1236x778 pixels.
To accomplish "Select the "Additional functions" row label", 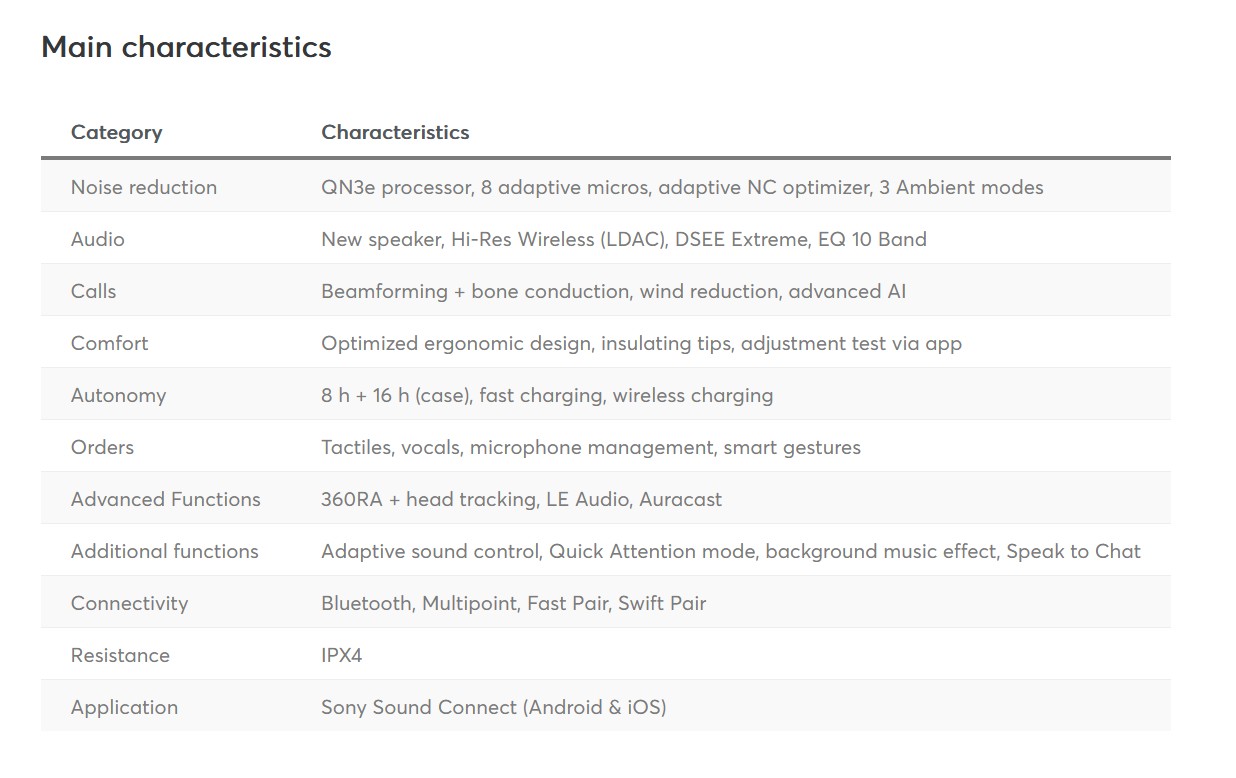I will [164, 551].
